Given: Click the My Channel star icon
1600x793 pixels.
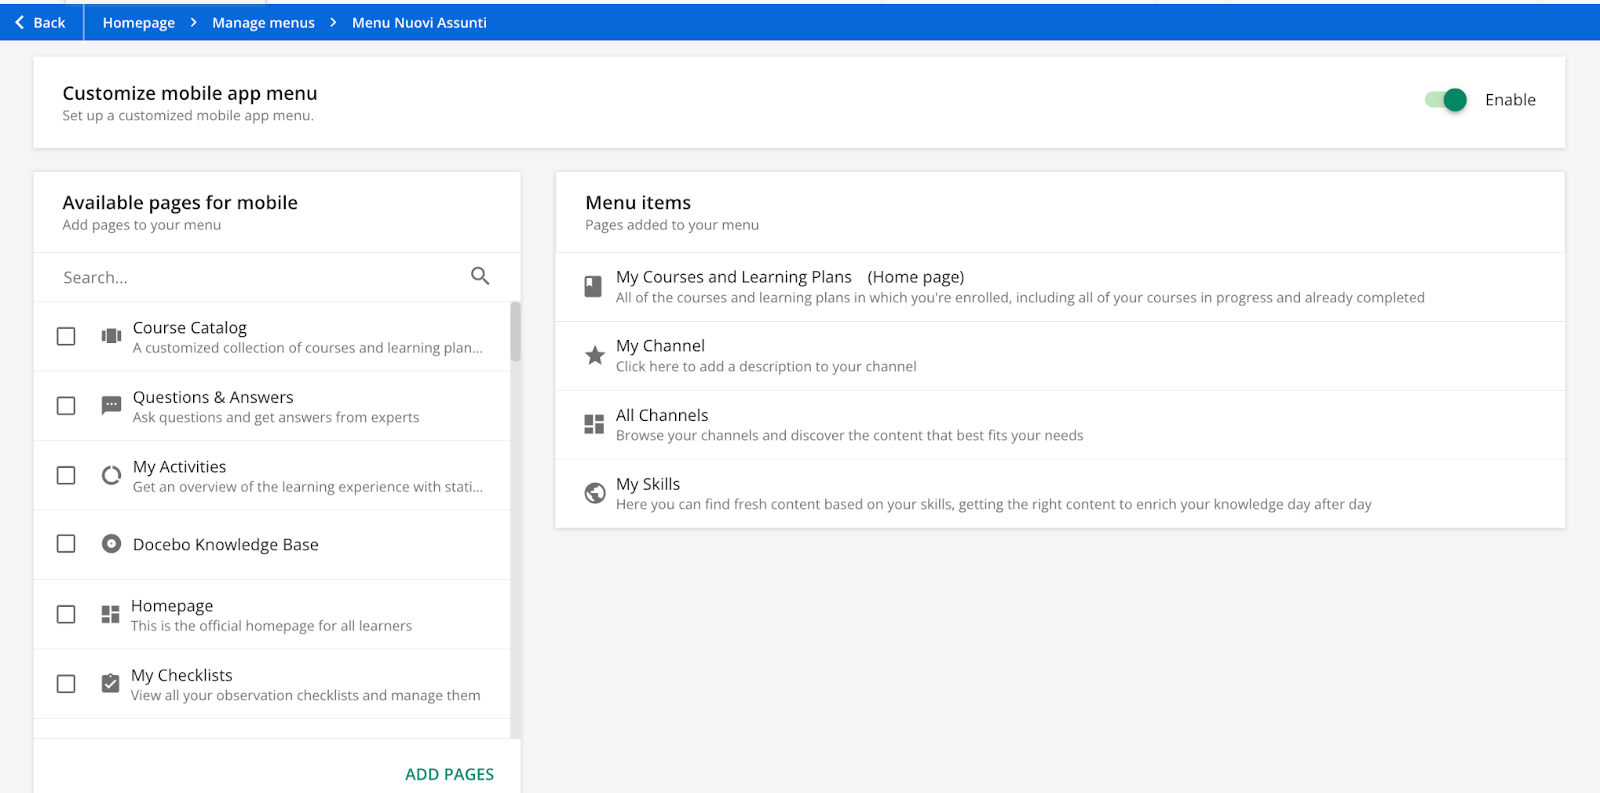Looking at the screenshot, I should pyautogui.click(x=595, y=355).
